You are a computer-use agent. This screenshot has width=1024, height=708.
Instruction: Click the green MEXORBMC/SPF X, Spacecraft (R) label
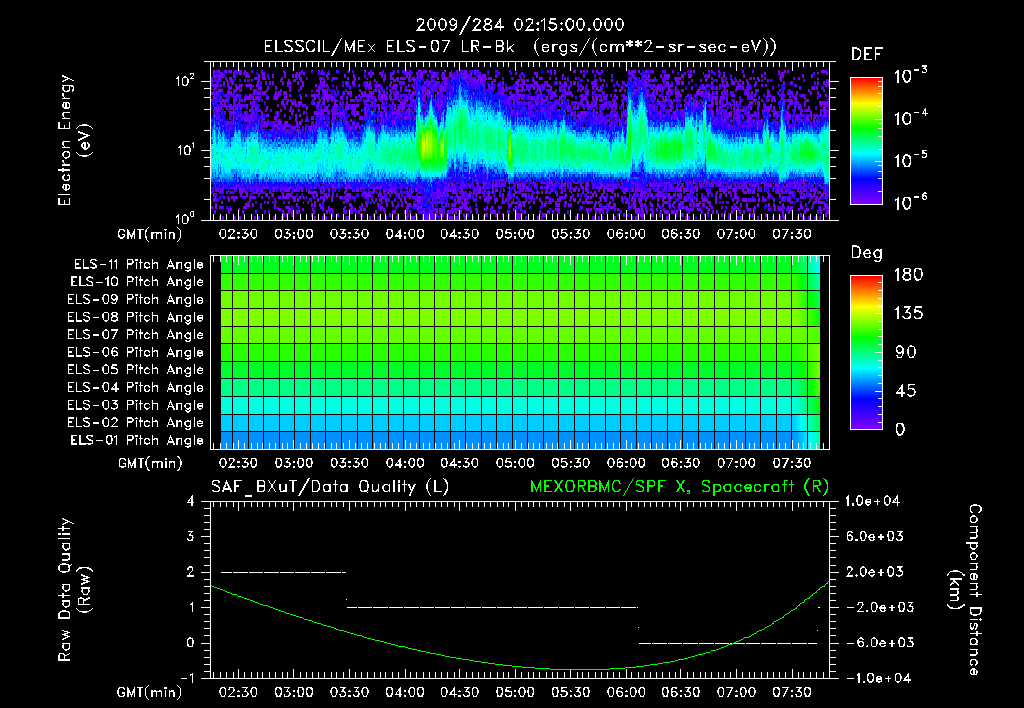(x=679, y=487)
